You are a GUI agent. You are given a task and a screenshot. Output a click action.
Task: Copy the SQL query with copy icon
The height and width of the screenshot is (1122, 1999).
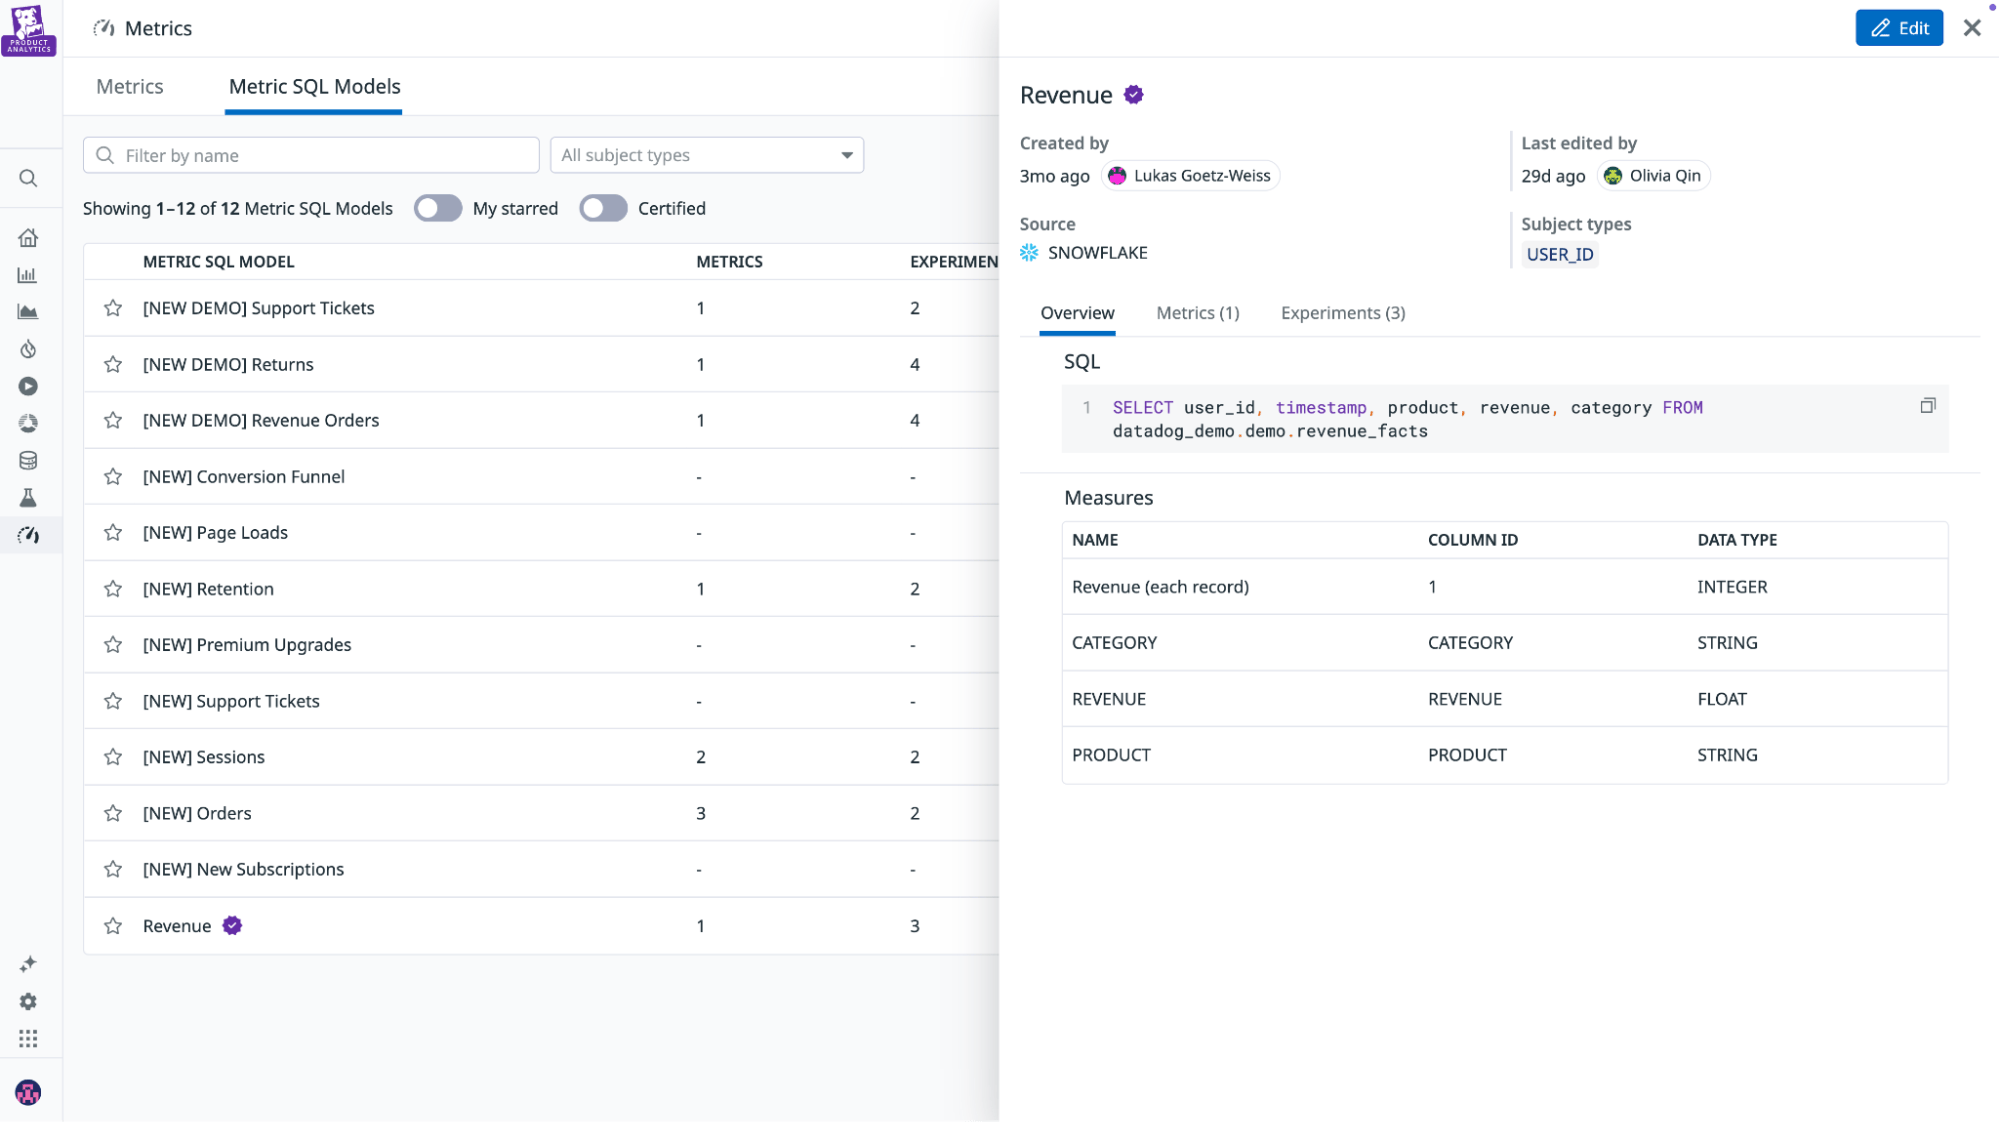click(x=1927, y=406)
